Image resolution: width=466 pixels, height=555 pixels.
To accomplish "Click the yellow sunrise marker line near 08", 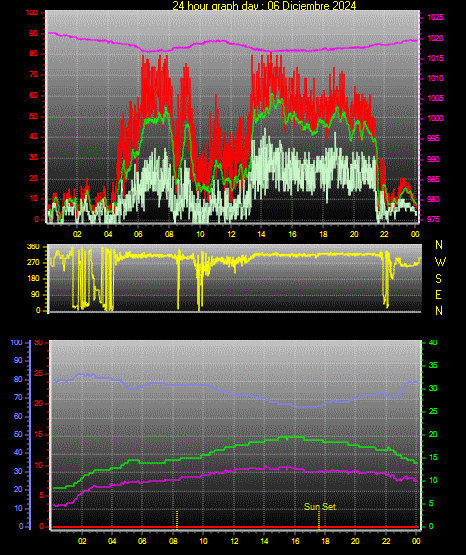I will [x=177, y=520].
